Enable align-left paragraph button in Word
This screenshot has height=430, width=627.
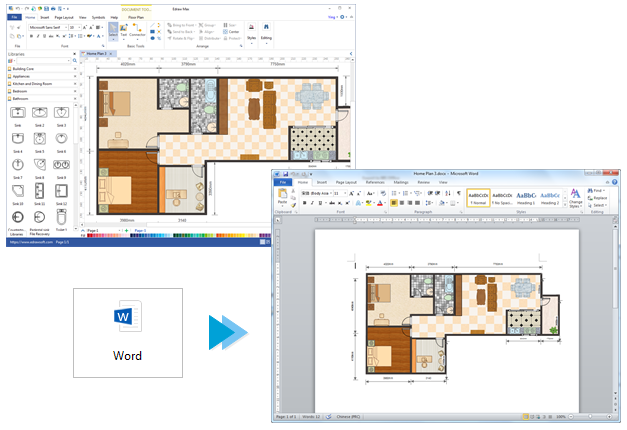[x=395, y=202]
